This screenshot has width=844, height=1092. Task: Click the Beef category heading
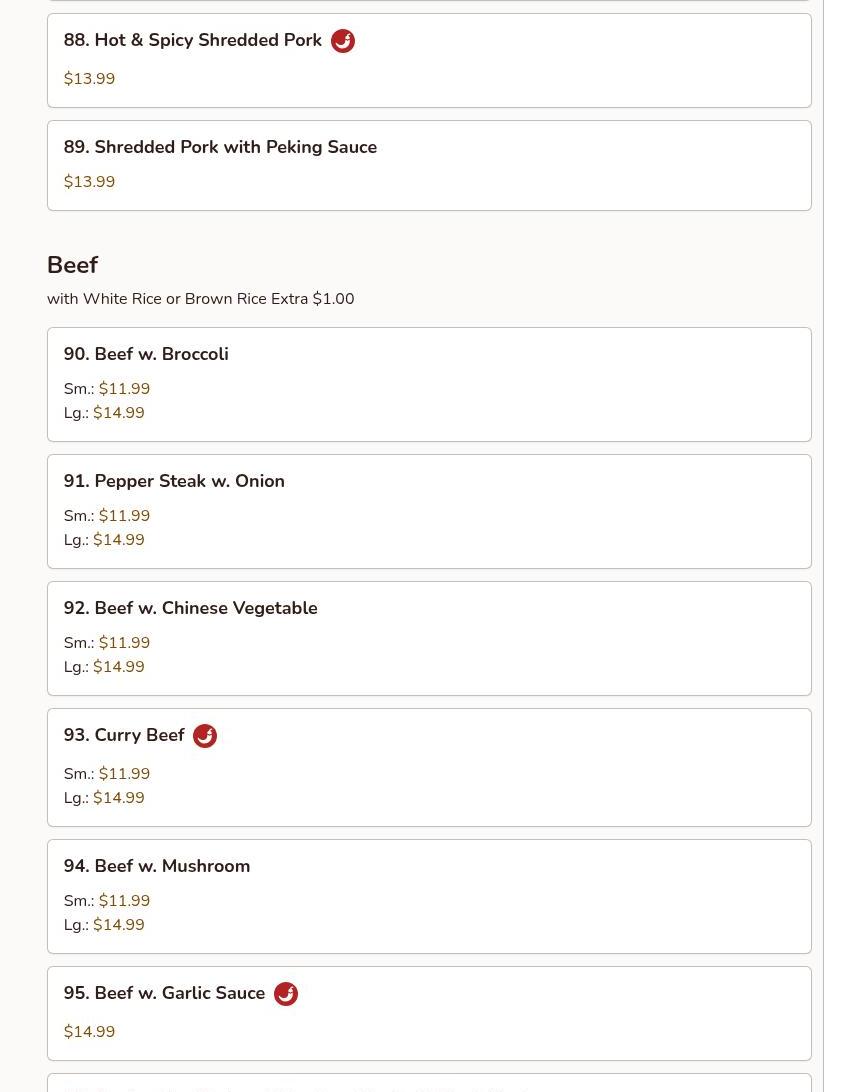tap(72, 265)
